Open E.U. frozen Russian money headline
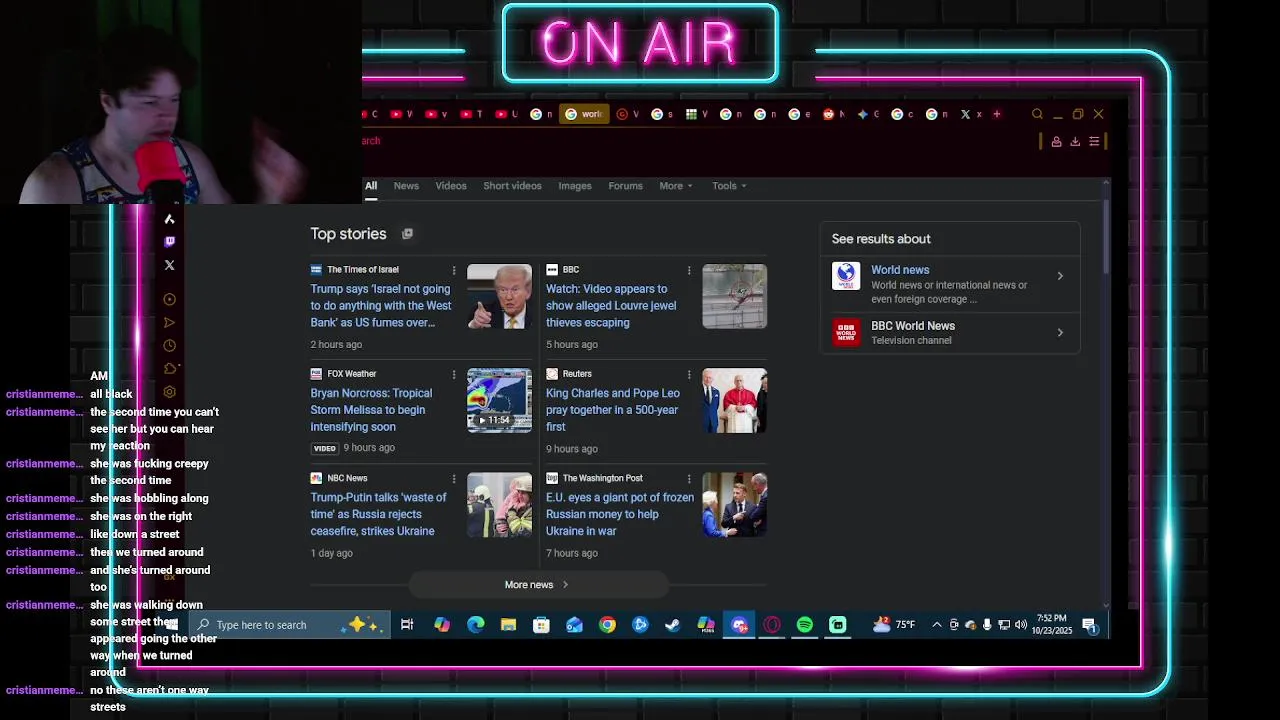Image resolution: width=1280 pixels, height=720 pixels. (620, 514)
